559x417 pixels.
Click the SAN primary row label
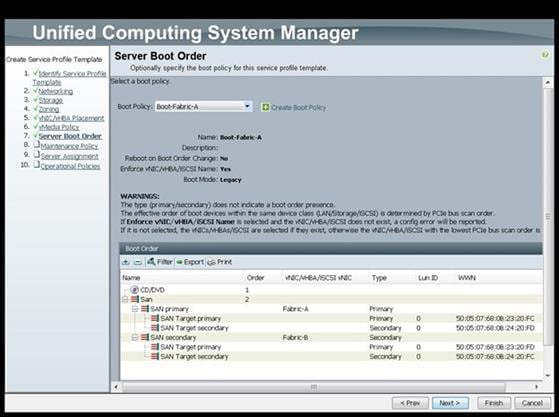point(169,309)
